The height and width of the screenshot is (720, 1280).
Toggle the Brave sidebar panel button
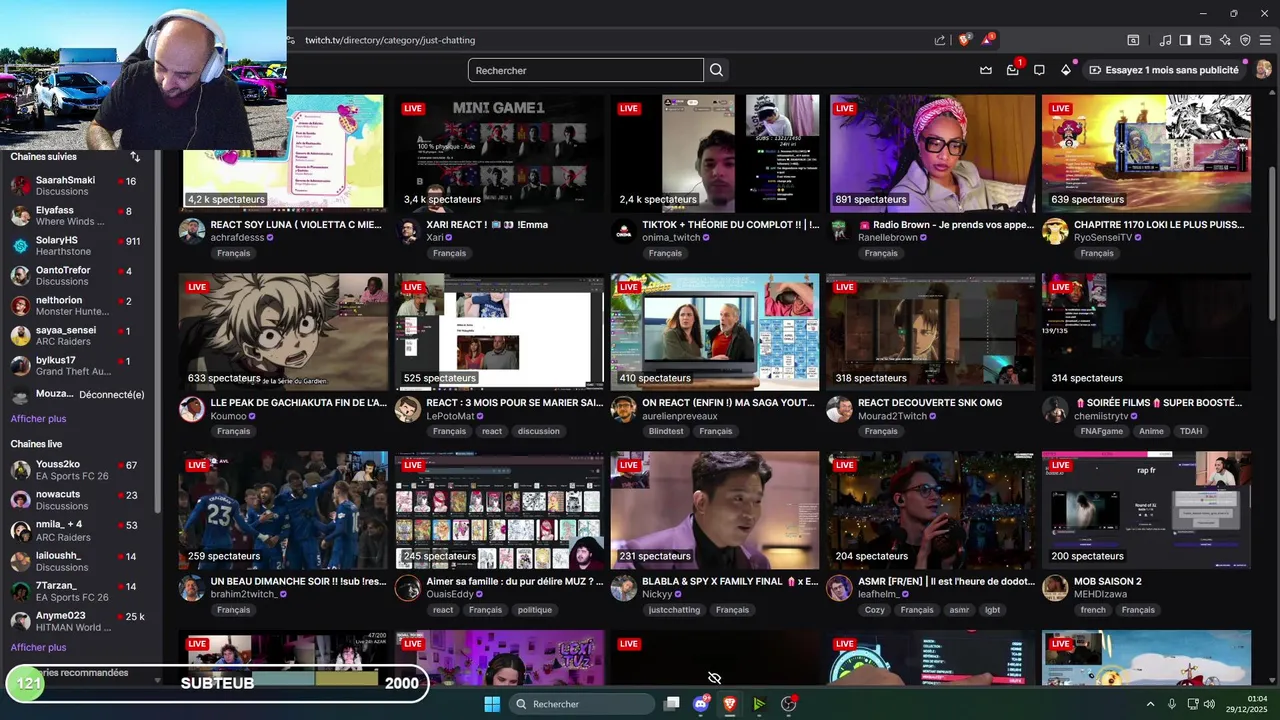pos(1185,40)
